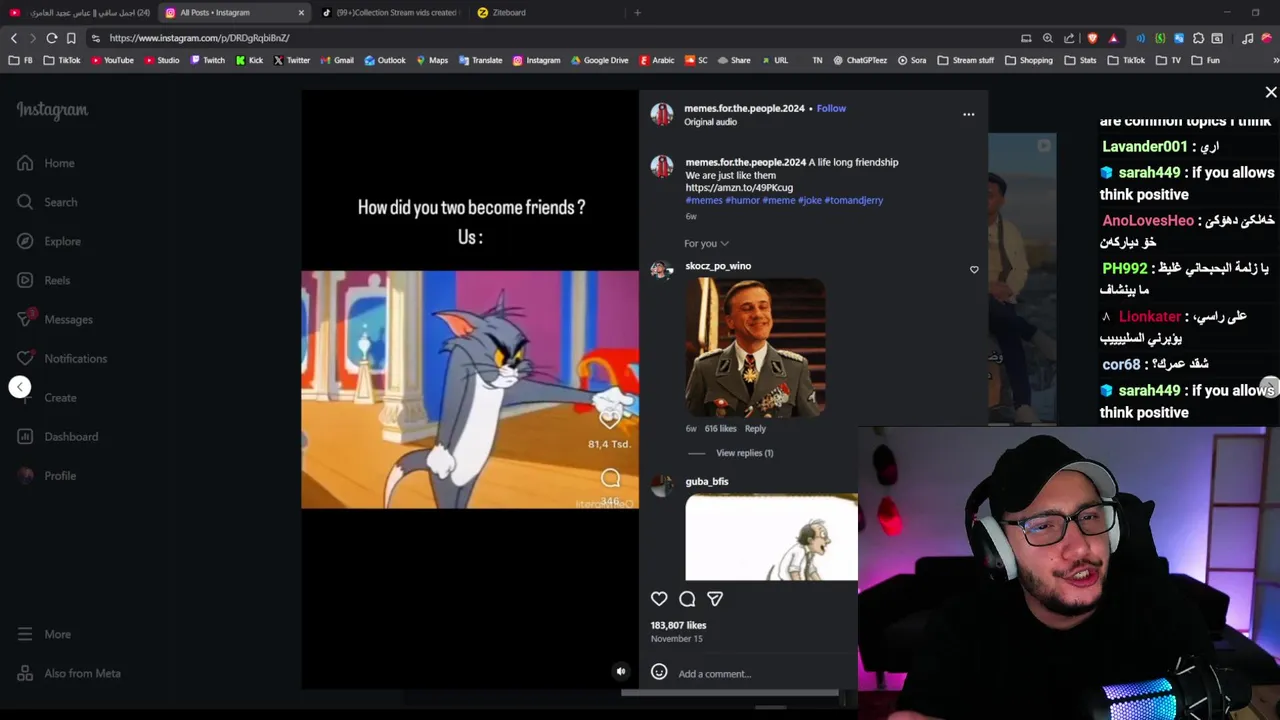Go to the Explore page
This screenshot has height=720, width=1280.
pyautogui.click(x=49, y=241)
